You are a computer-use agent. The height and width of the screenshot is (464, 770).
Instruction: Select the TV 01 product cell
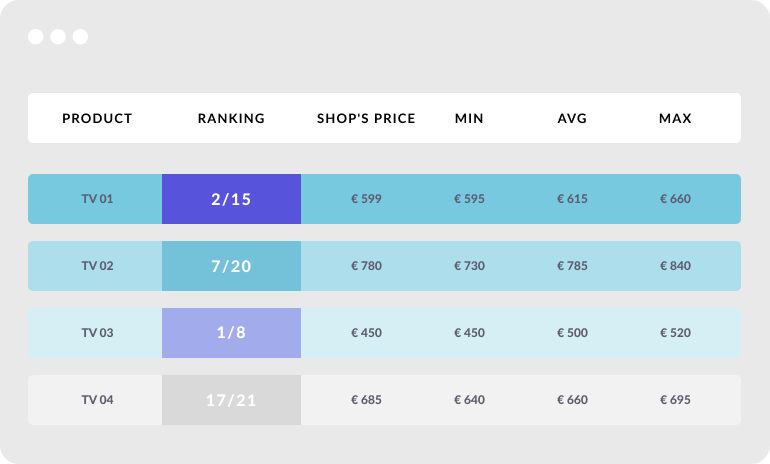(97, 199)
